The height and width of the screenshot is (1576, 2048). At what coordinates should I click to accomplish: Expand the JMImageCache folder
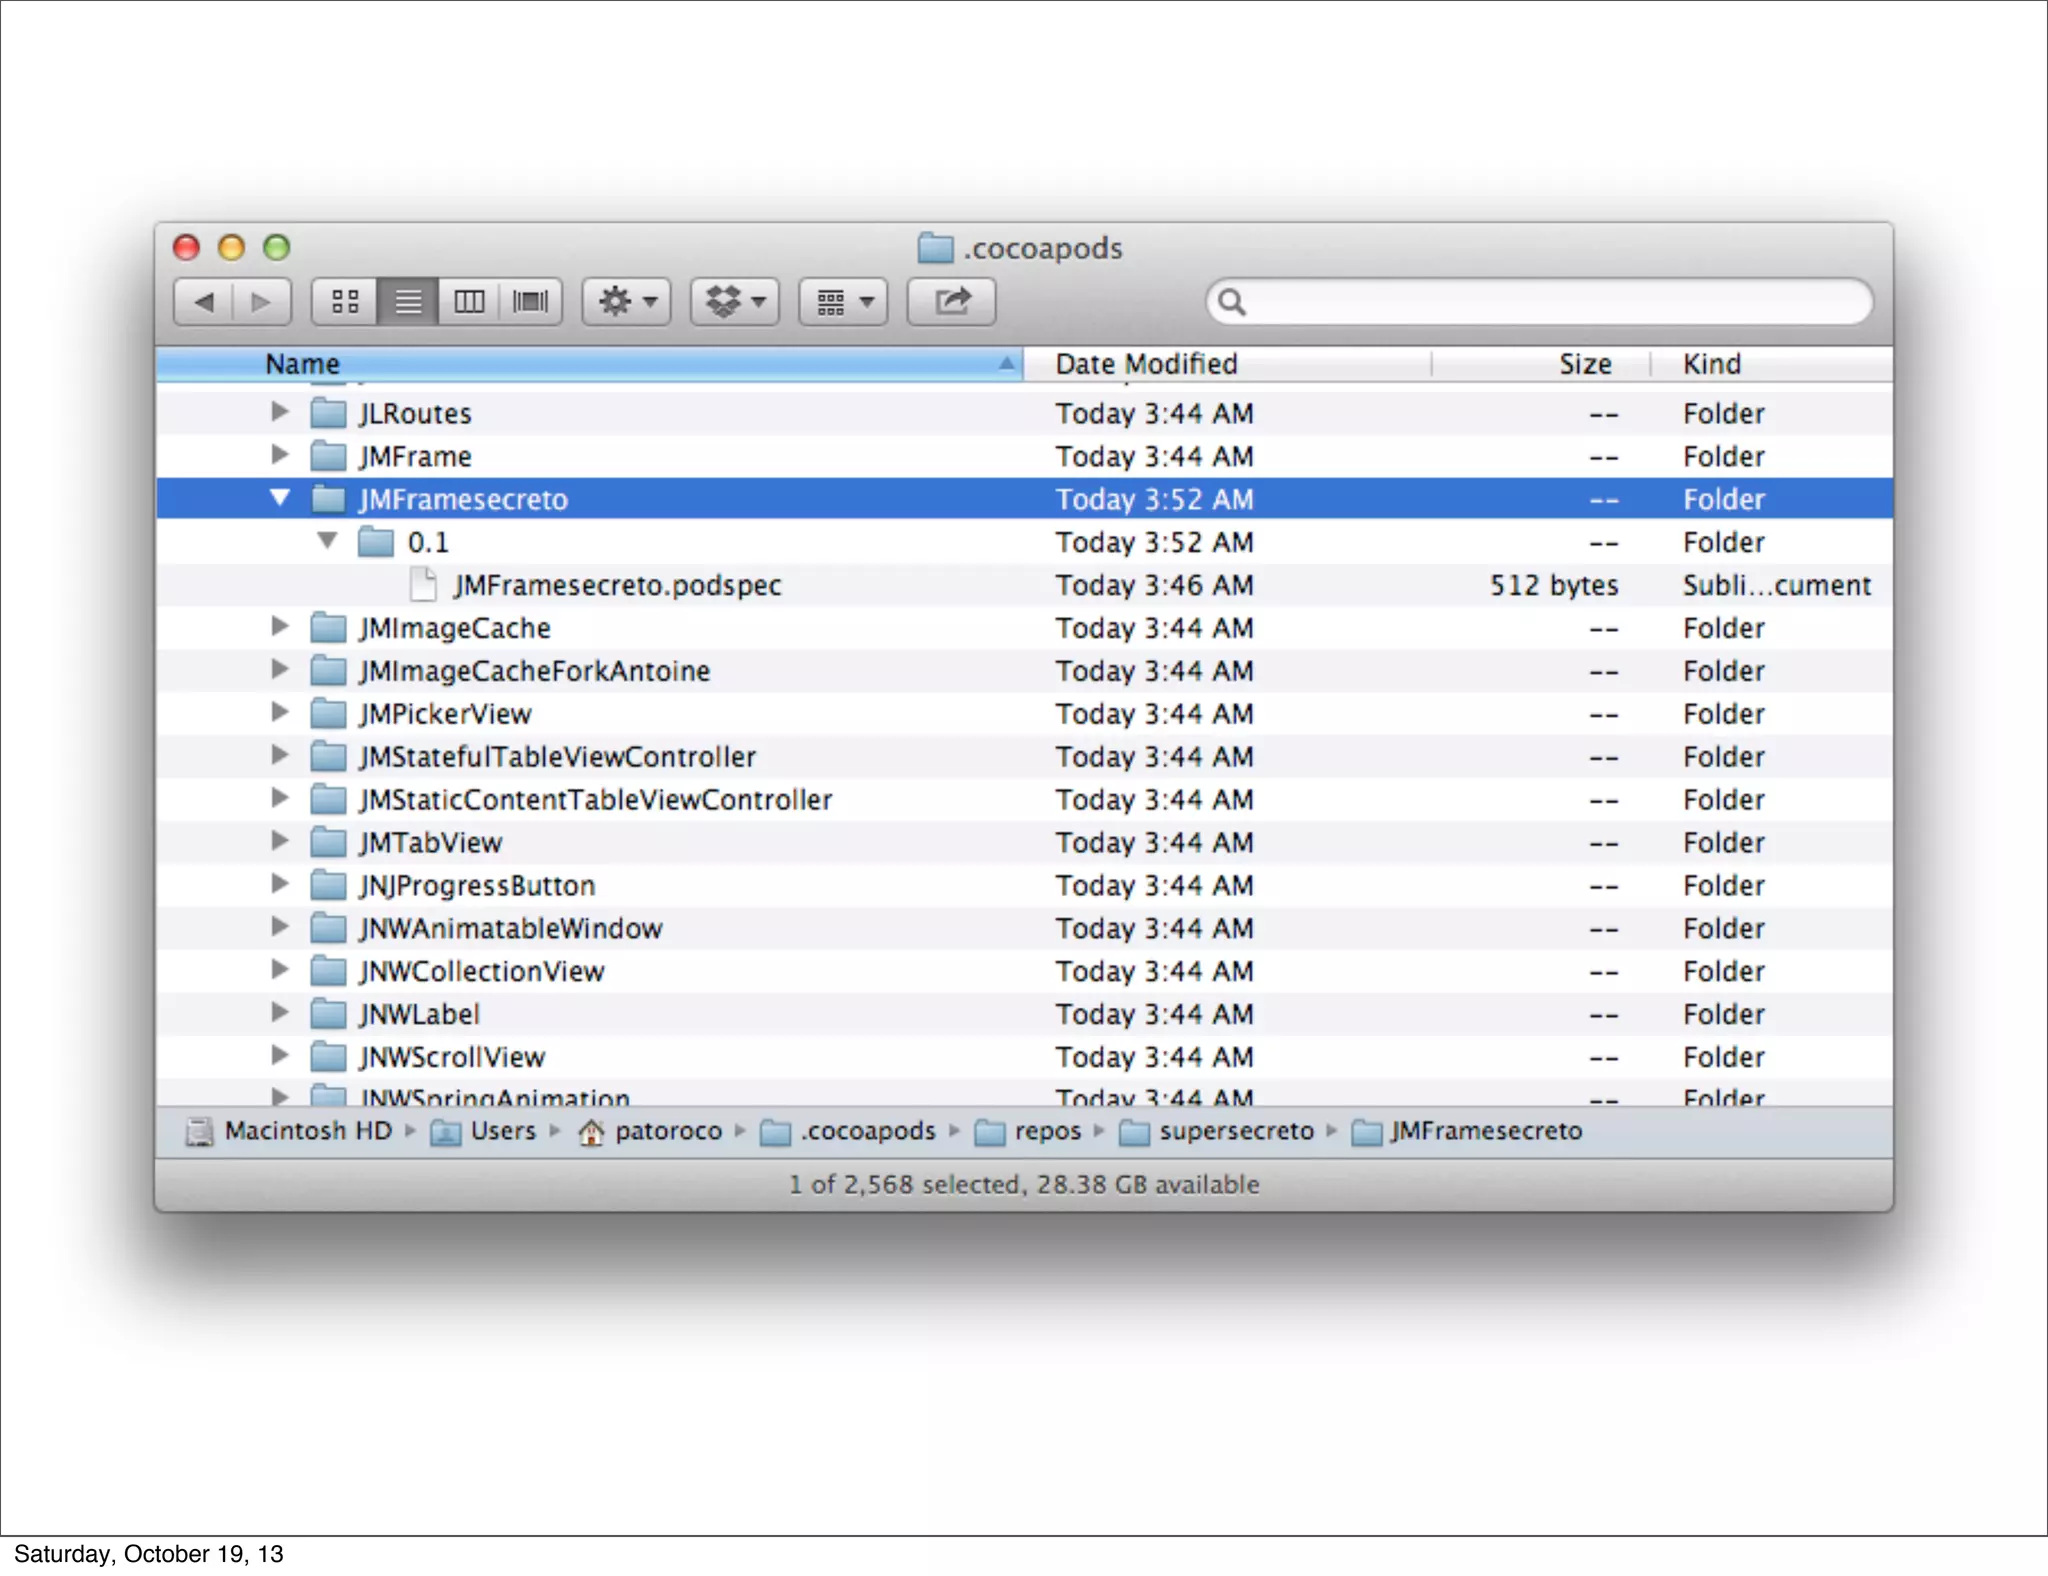coord(280,627)
